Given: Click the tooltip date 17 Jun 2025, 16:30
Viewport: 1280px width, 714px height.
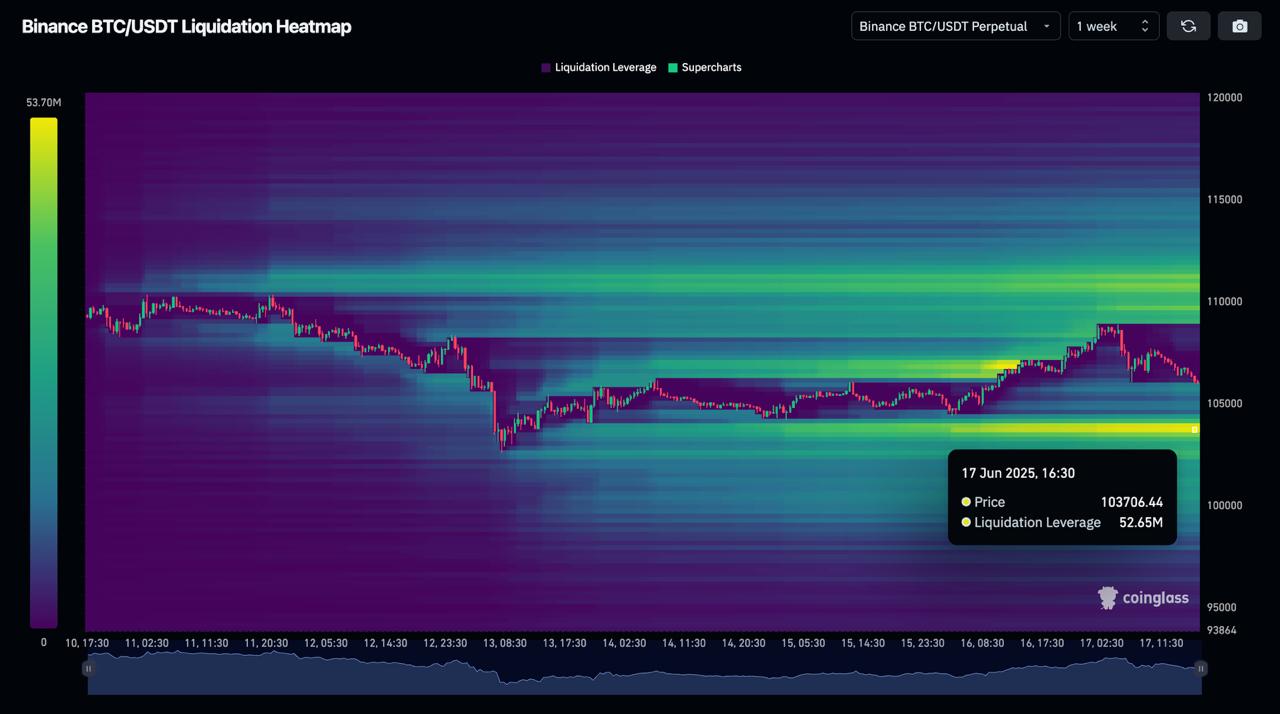Looking at the screenshot, I should [1018, 473].
